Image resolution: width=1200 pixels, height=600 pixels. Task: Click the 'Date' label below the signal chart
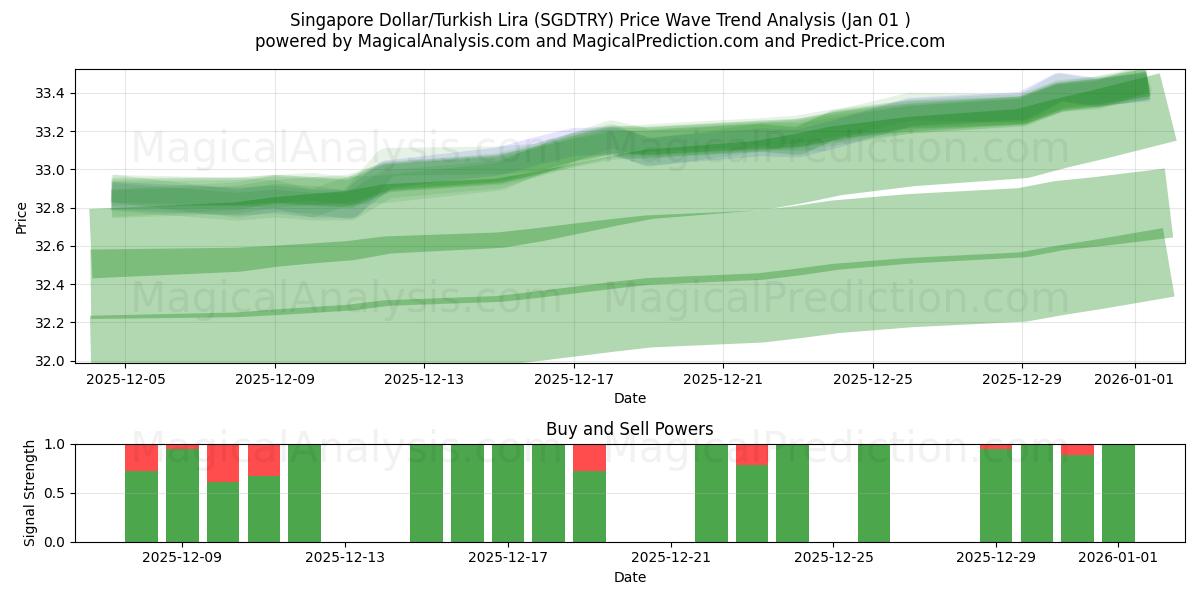(629, 577)
